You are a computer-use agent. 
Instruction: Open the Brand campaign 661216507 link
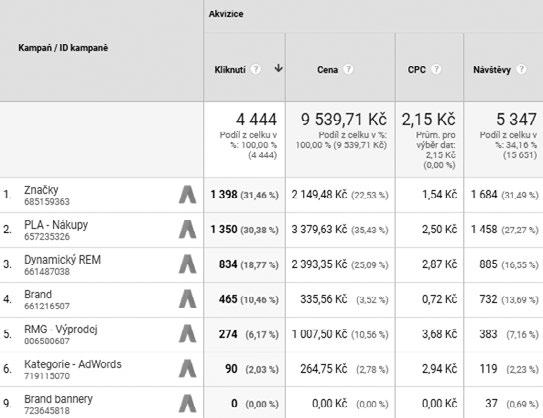38,294
